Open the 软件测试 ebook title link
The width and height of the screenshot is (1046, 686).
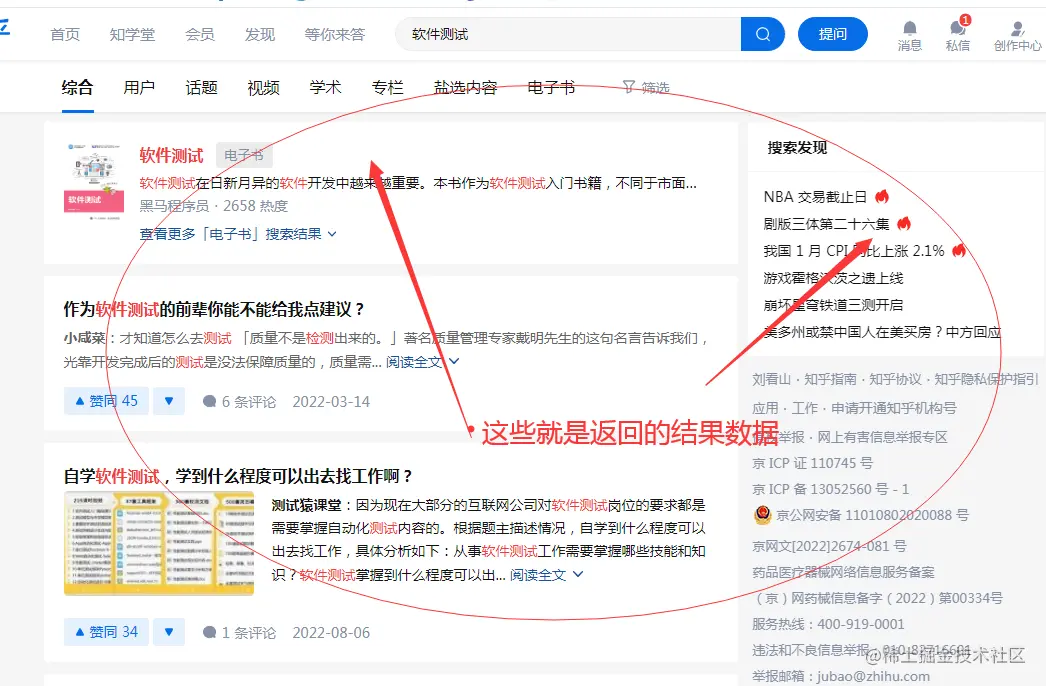tap(171, 155)
